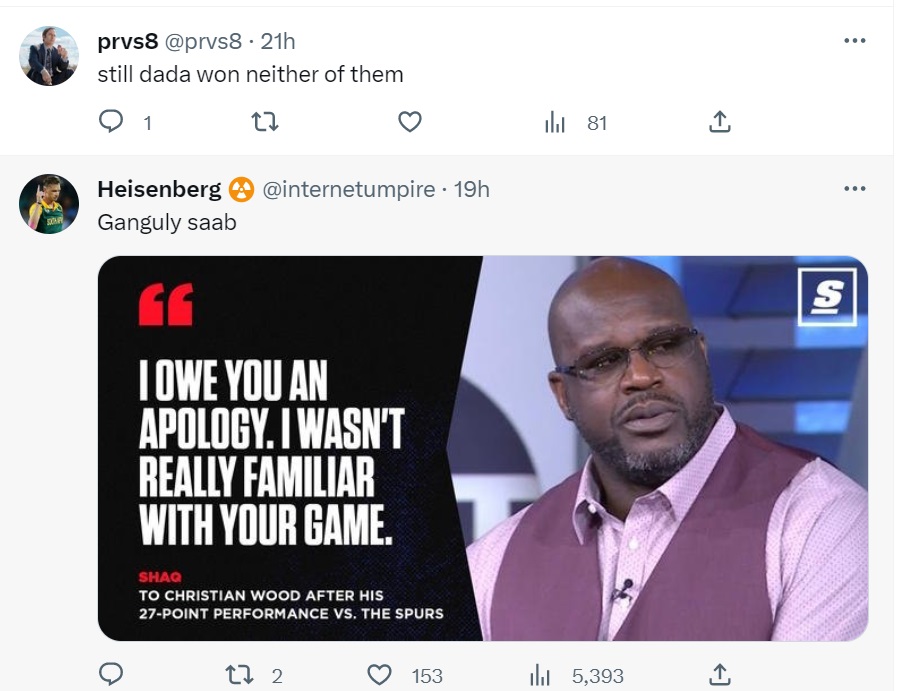Share prvs8's tweet
923x691 pixels.
tap(719, 123)
